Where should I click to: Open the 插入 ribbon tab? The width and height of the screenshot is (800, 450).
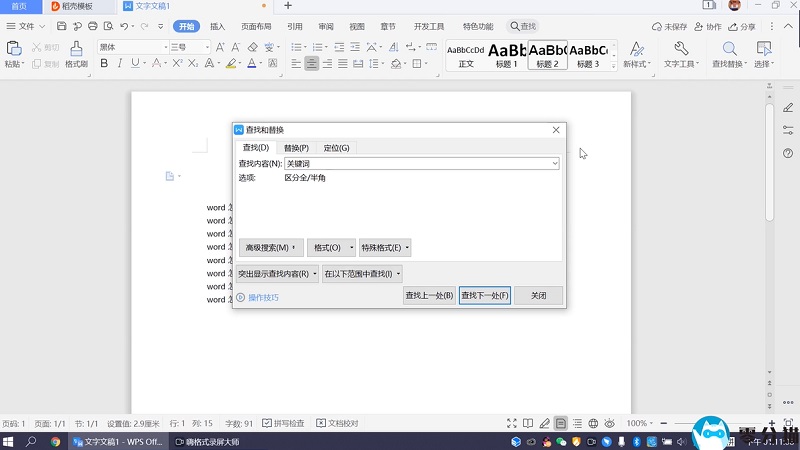coord(217,27)
